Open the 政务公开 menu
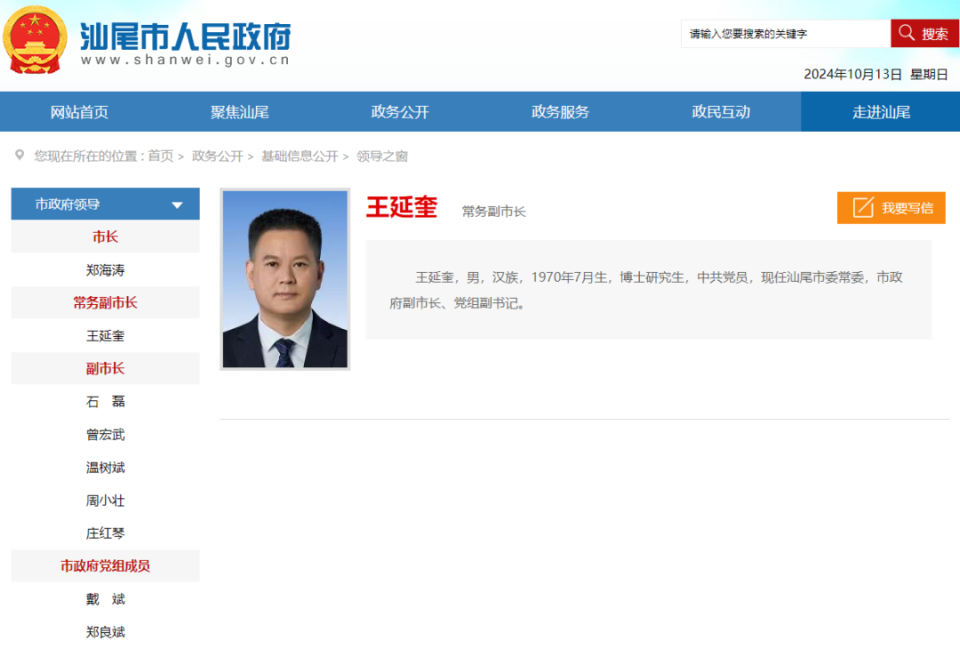960x658 pixels. (x=399, y=111)
